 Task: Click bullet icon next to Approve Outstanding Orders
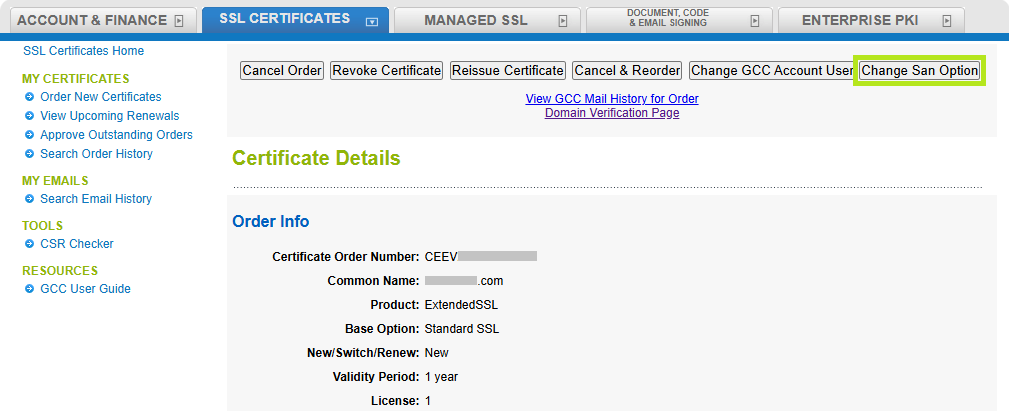pos(29,135)
